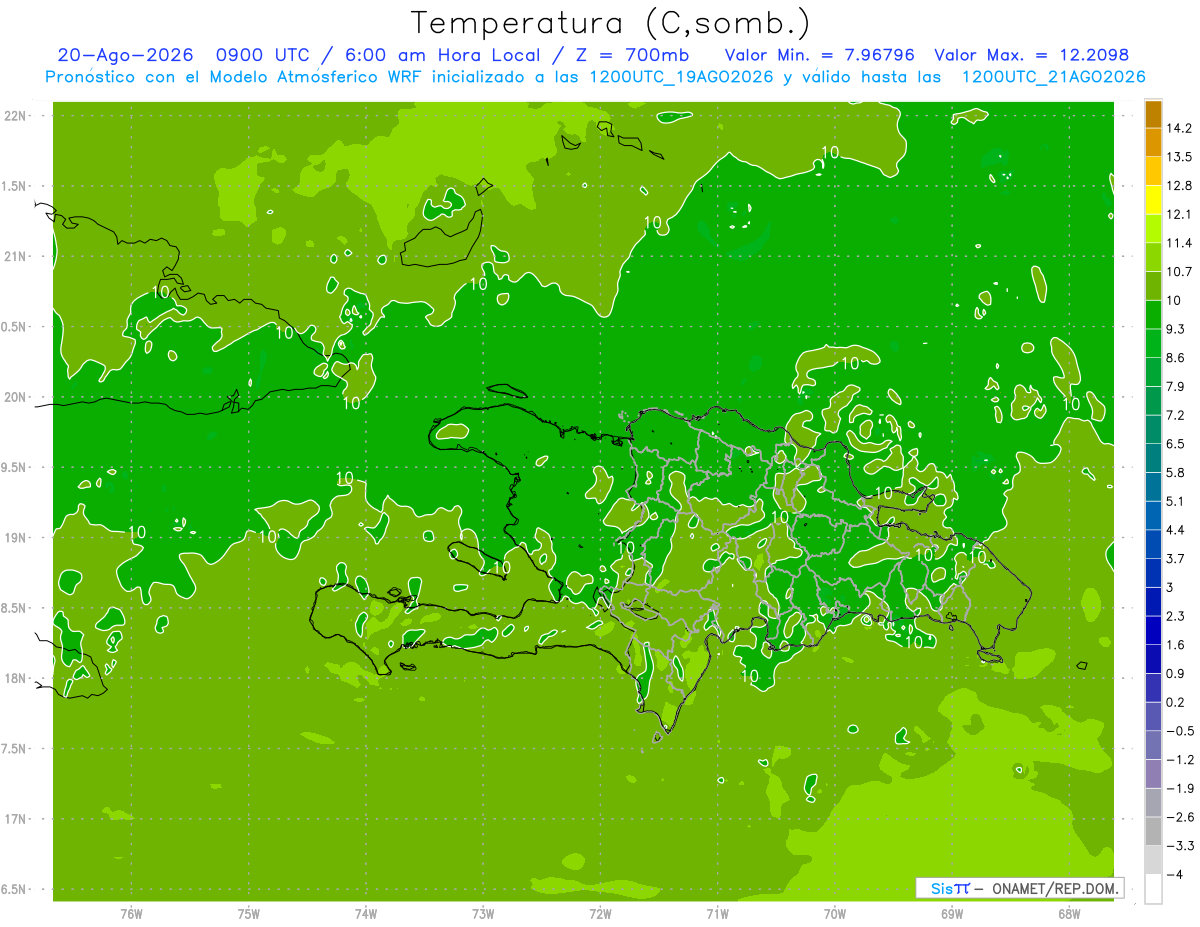Click the "69W" longitude label

952,913
